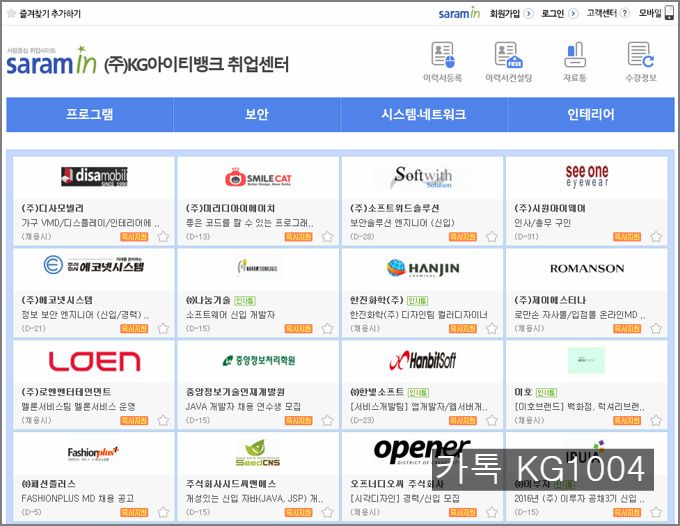Open job title 보안솔루션 엔지니어 (신입)
This screenshot has width=680, height=526.
pyautogui.click(x=402, y=223)
